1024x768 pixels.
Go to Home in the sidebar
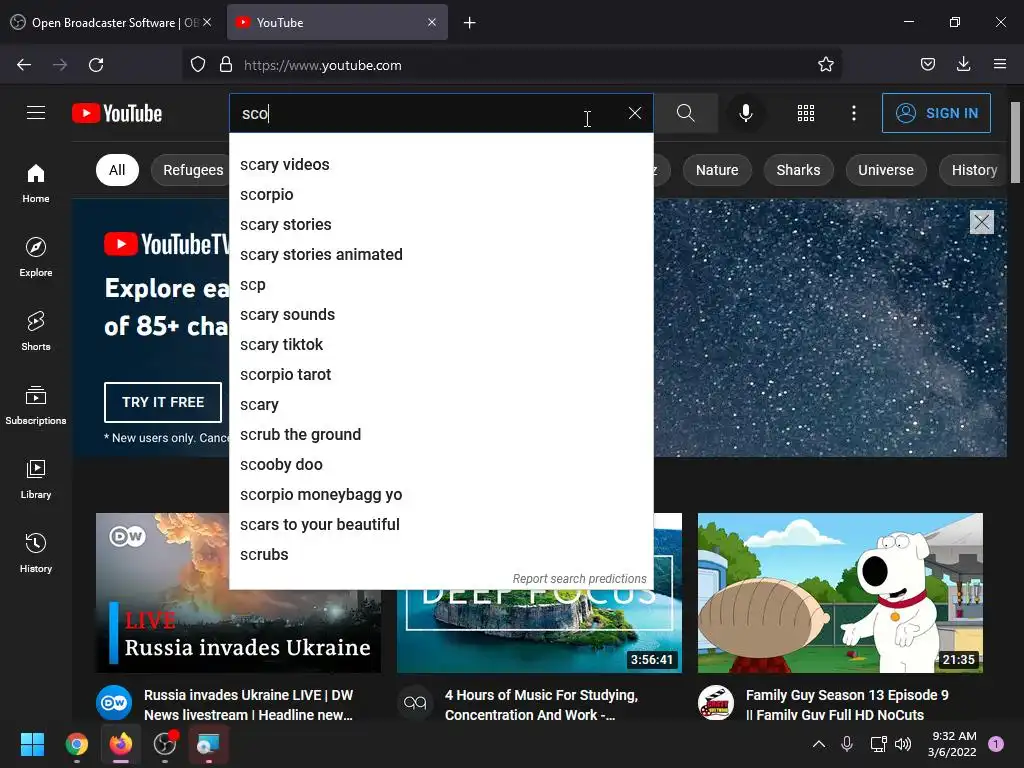coord(36,183)
